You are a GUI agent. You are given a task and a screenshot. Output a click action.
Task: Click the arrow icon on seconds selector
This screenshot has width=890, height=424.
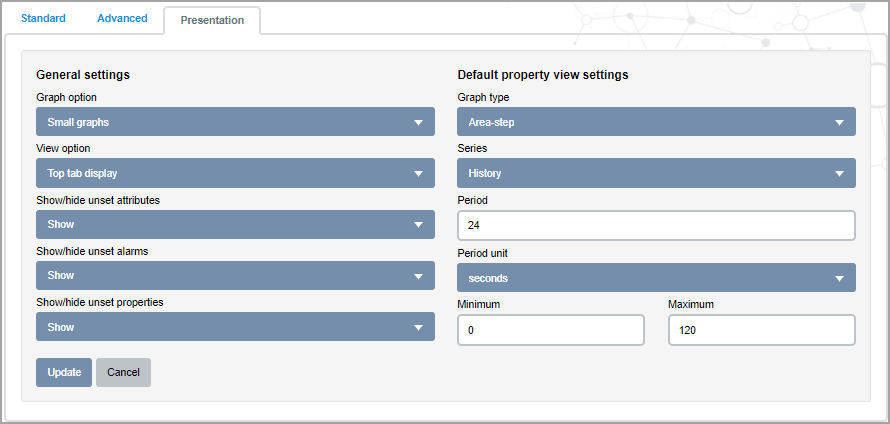click(x=839, y=278)
